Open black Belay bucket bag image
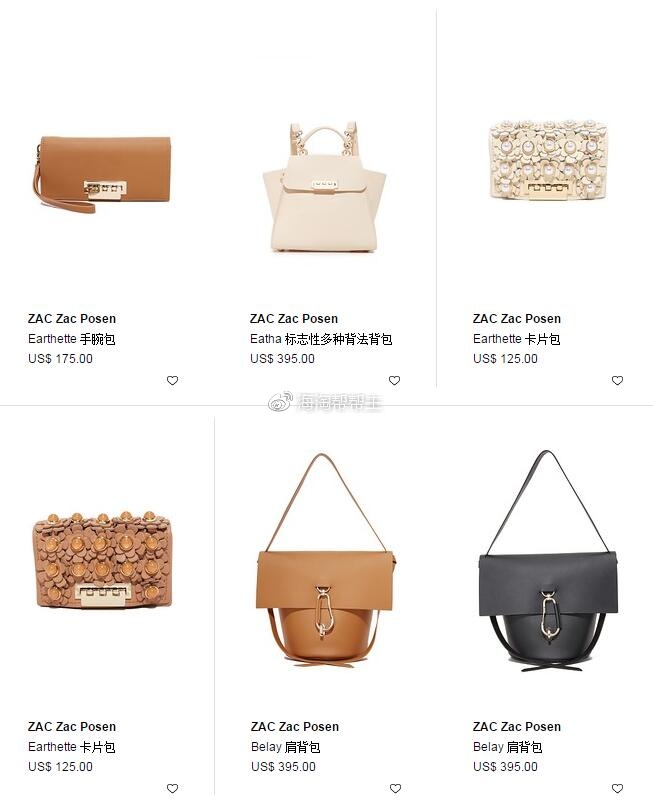Viewport: 653px width, 806px height. point(548,561)
